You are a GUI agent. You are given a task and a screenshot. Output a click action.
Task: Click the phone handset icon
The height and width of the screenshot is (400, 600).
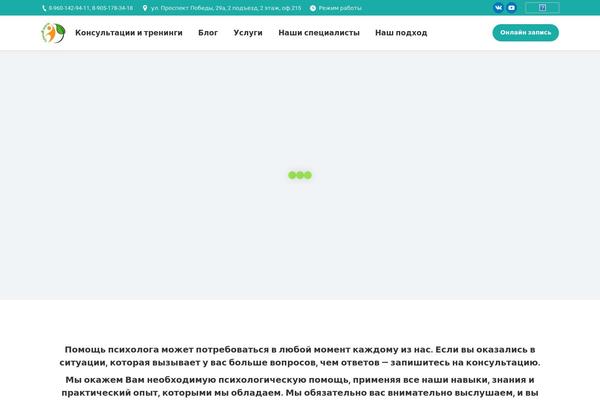pos(44,8)
